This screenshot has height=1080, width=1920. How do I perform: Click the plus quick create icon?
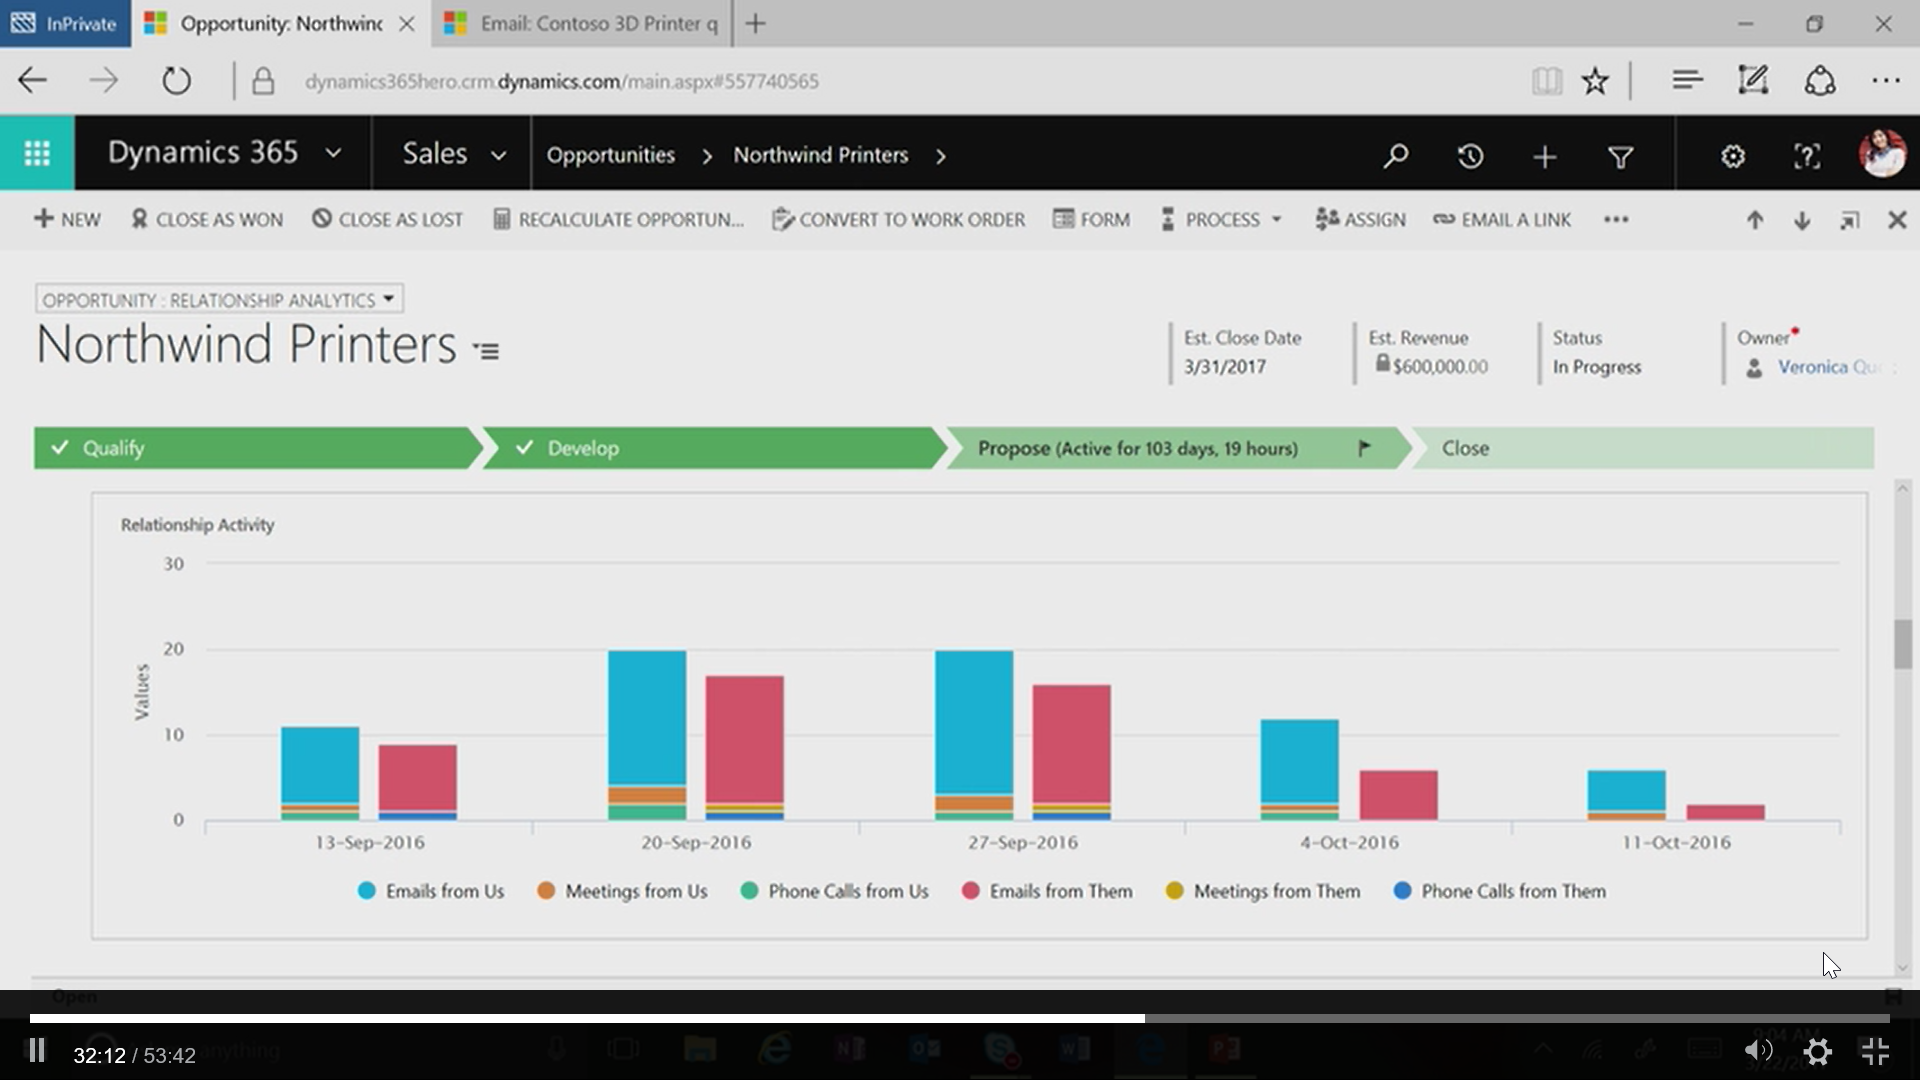[x=1545, y=157]
